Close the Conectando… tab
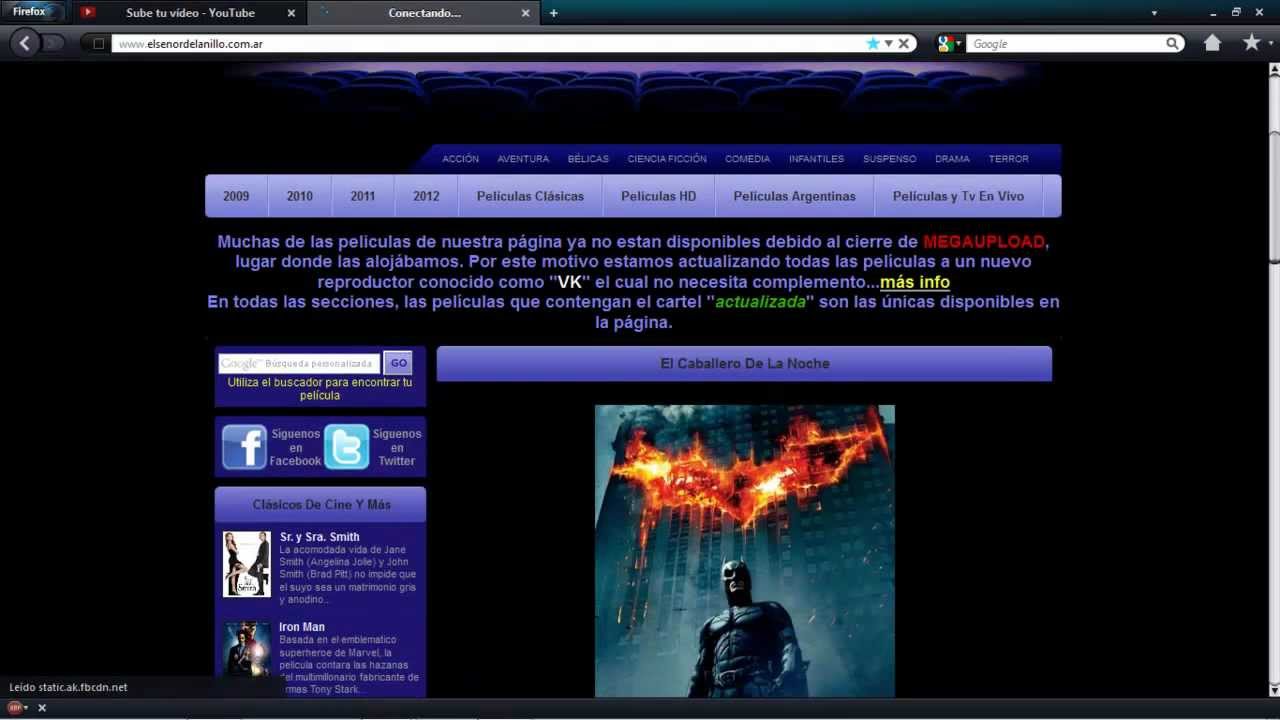This screenshot has width=1280, height=720. click(526, 13)
